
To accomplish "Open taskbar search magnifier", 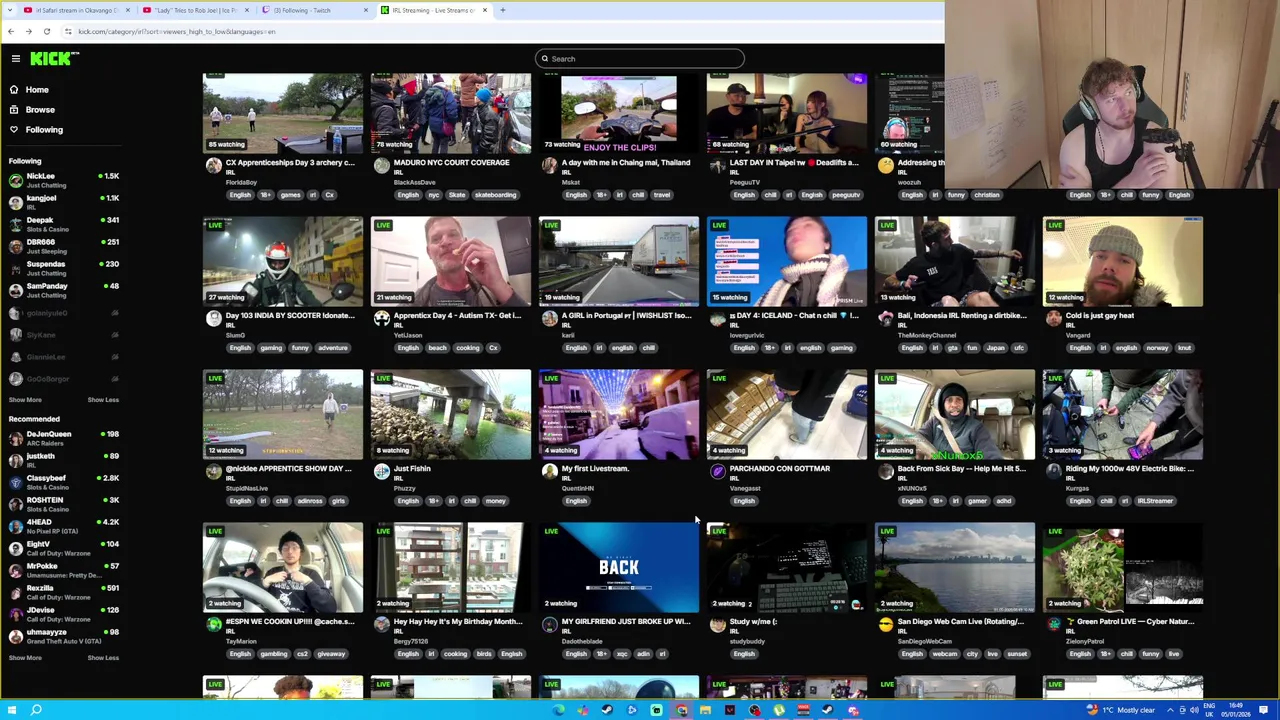I will click(36, 710).
